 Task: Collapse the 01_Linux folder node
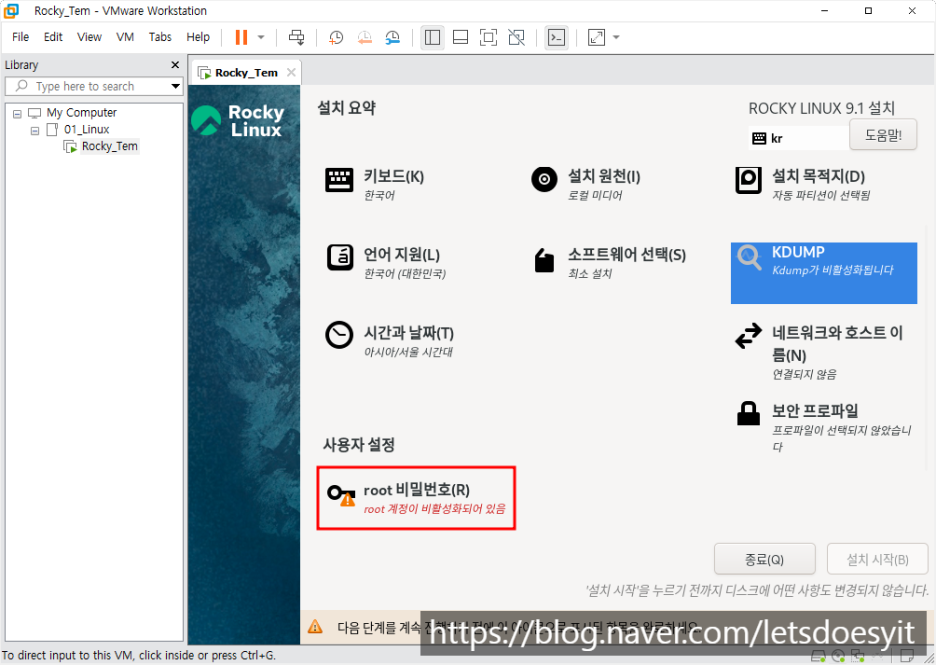pos(35,130)
